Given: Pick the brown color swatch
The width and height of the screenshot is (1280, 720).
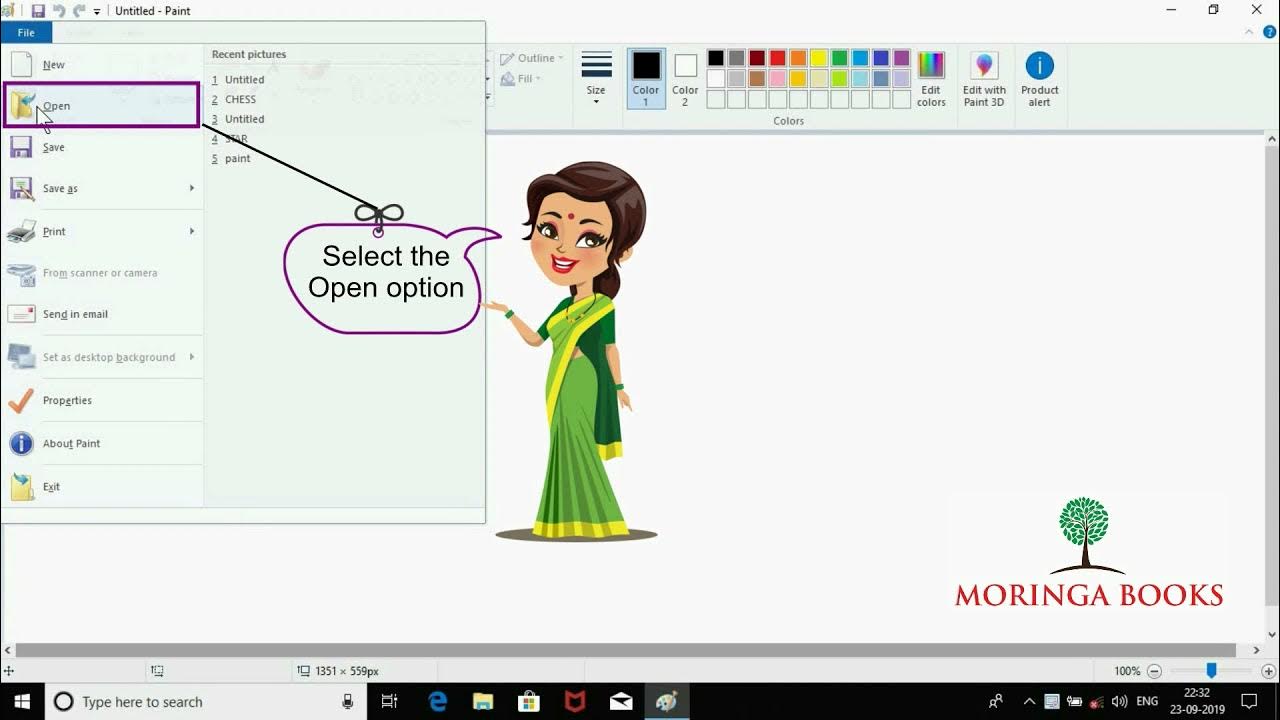Looking at the screenshot, I should (757, 79).
